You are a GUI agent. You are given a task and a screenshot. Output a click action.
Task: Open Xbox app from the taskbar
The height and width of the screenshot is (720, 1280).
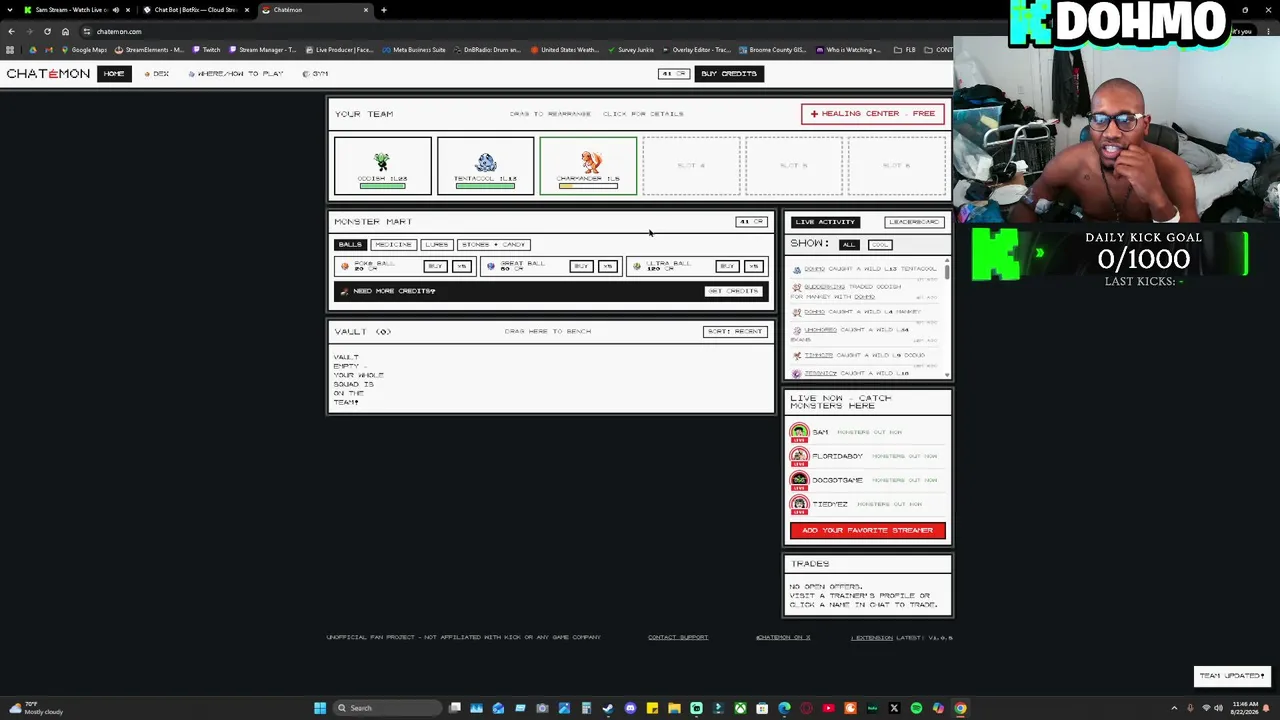coord(740,708)
